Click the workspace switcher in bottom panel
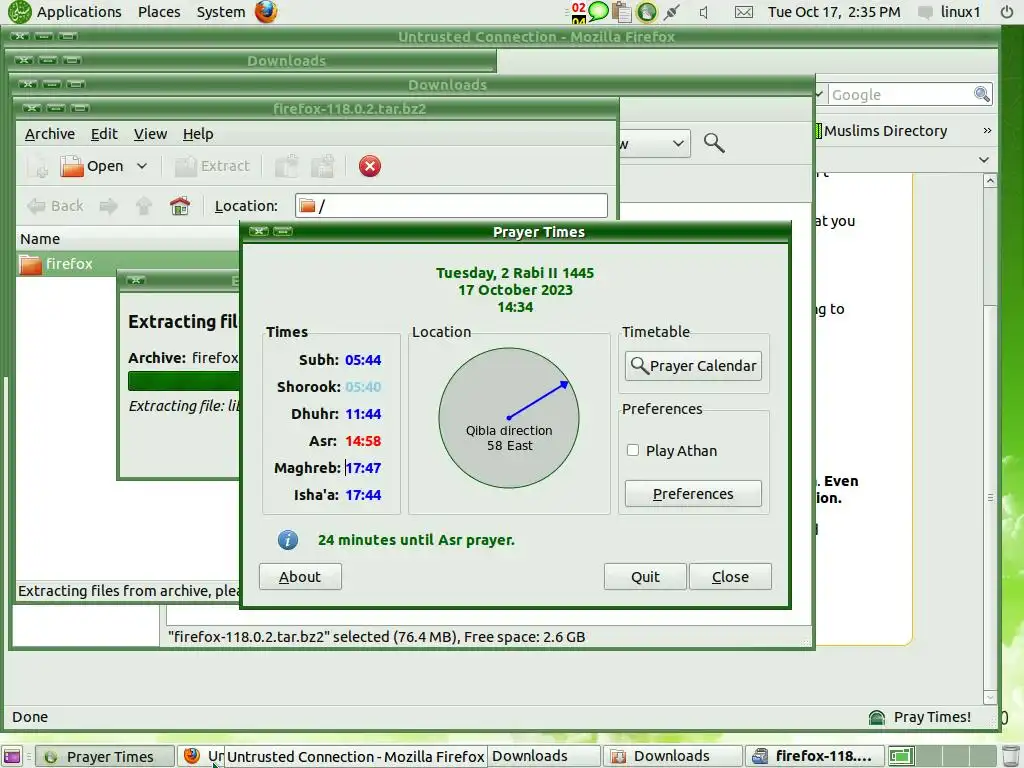 tap(941, 756)
